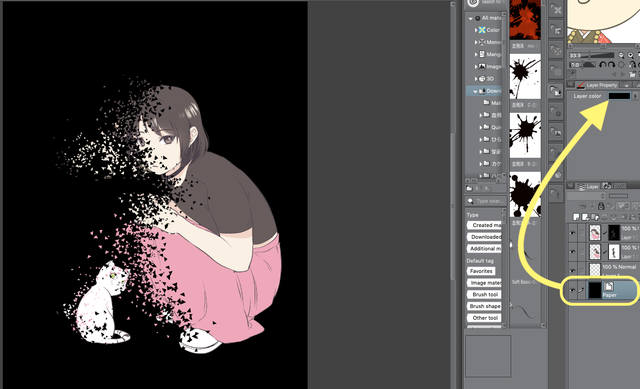Image resolution: width=640 pixels, height=389 pixels.
Task: Click the Lock layer icon
Action: (601, 206)
